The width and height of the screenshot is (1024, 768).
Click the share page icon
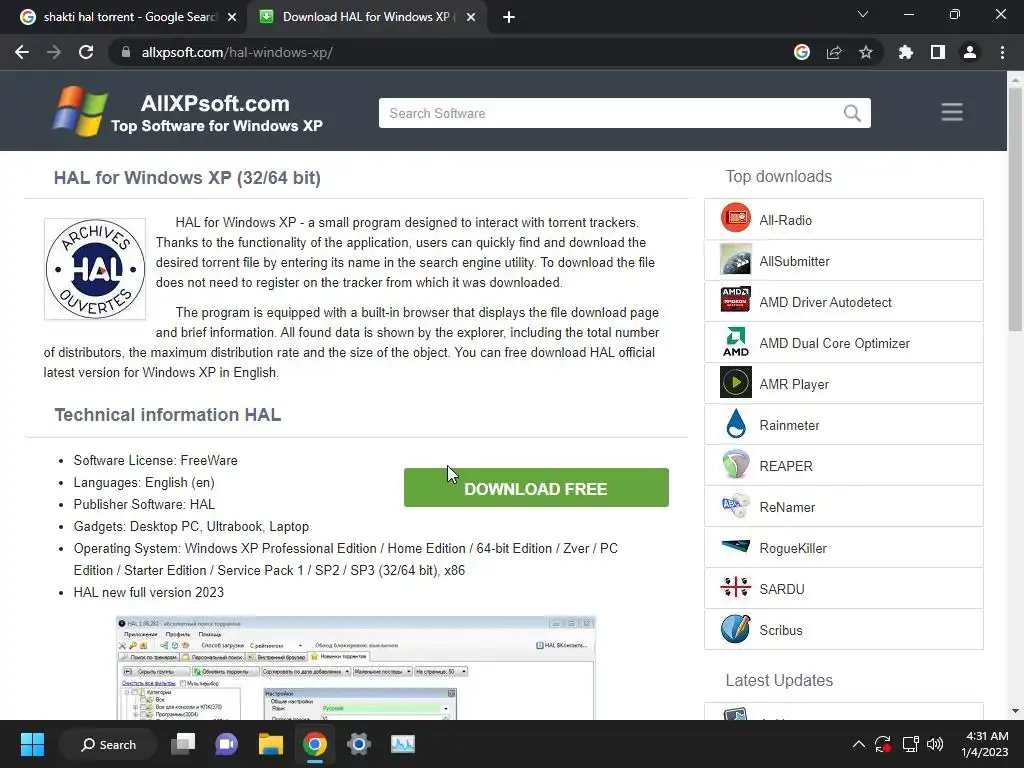(834, 52)
